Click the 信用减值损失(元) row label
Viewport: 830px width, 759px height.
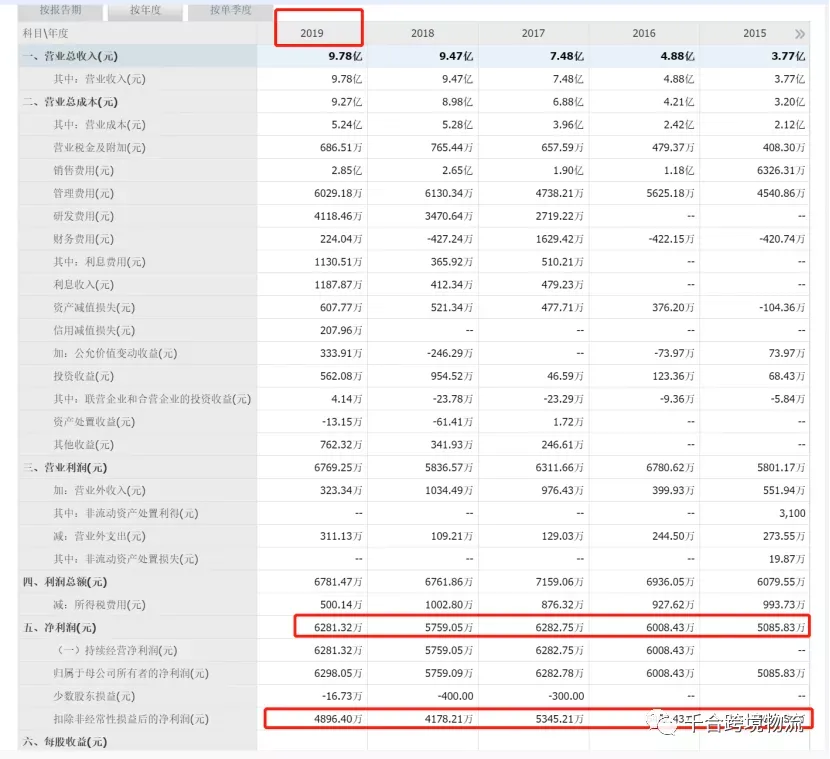(x=94, y=330)
